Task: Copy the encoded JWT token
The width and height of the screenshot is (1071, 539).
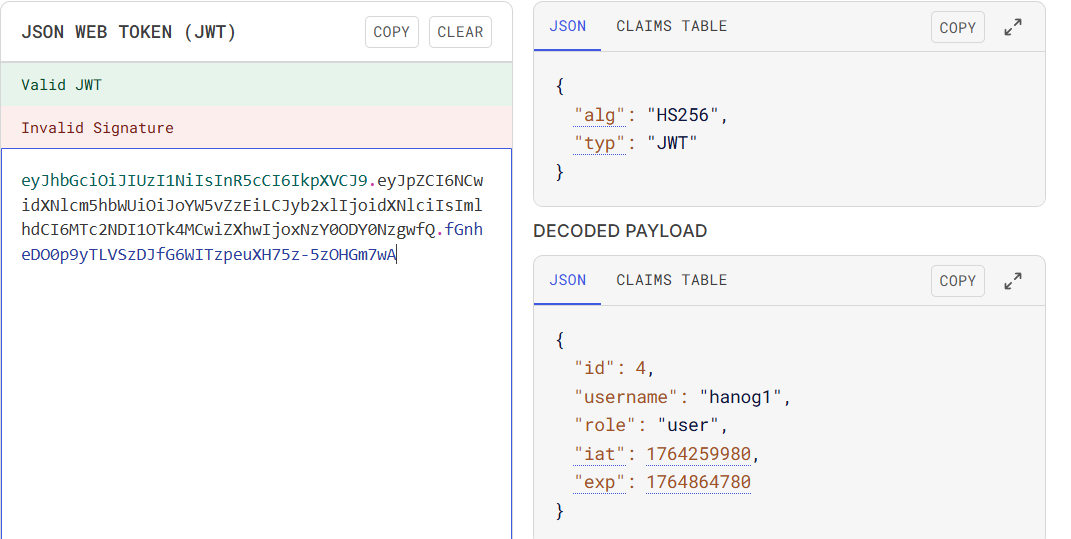Action: point(391,32)
